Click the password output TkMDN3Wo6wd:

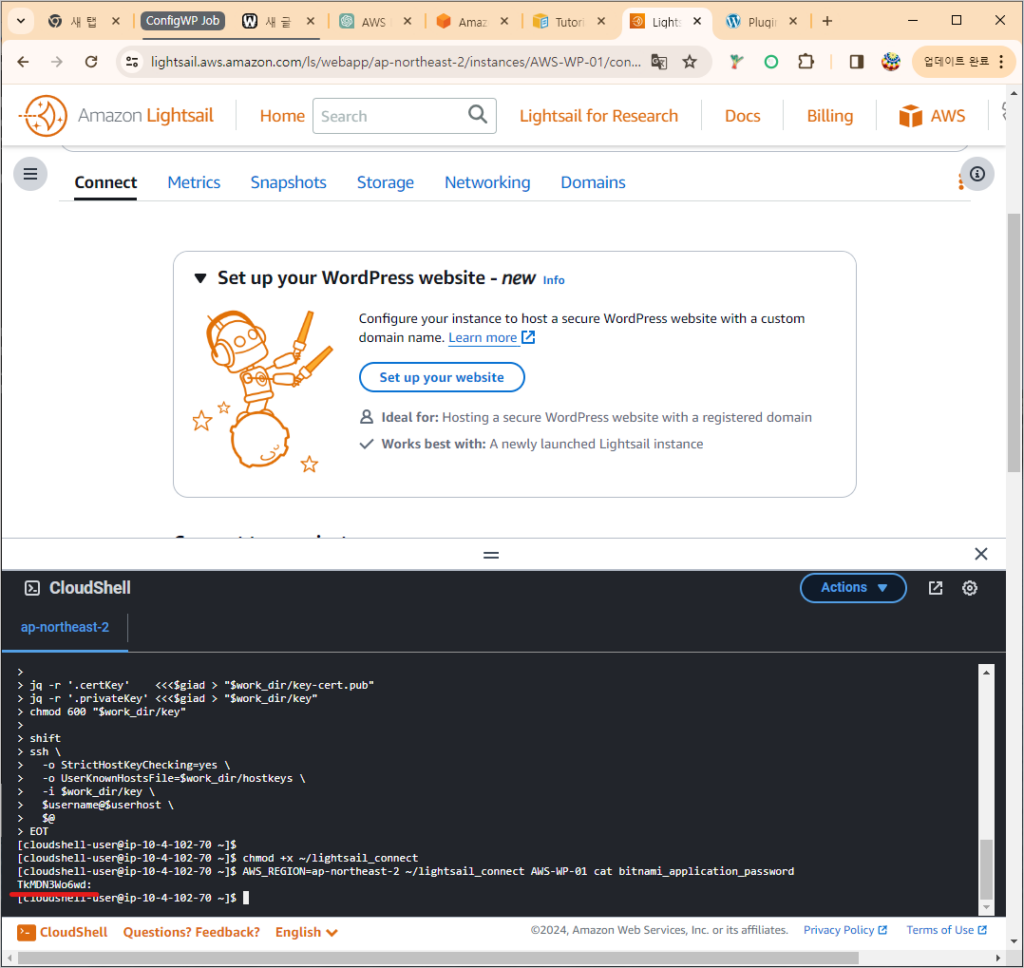tap(54, 884)
